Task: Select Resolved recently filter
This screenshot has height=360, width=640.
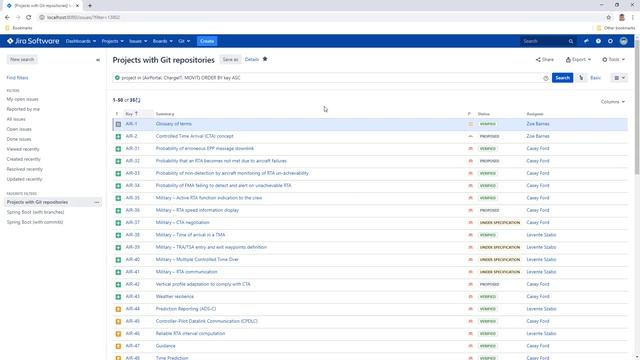Action: click(x=24, y=169)
